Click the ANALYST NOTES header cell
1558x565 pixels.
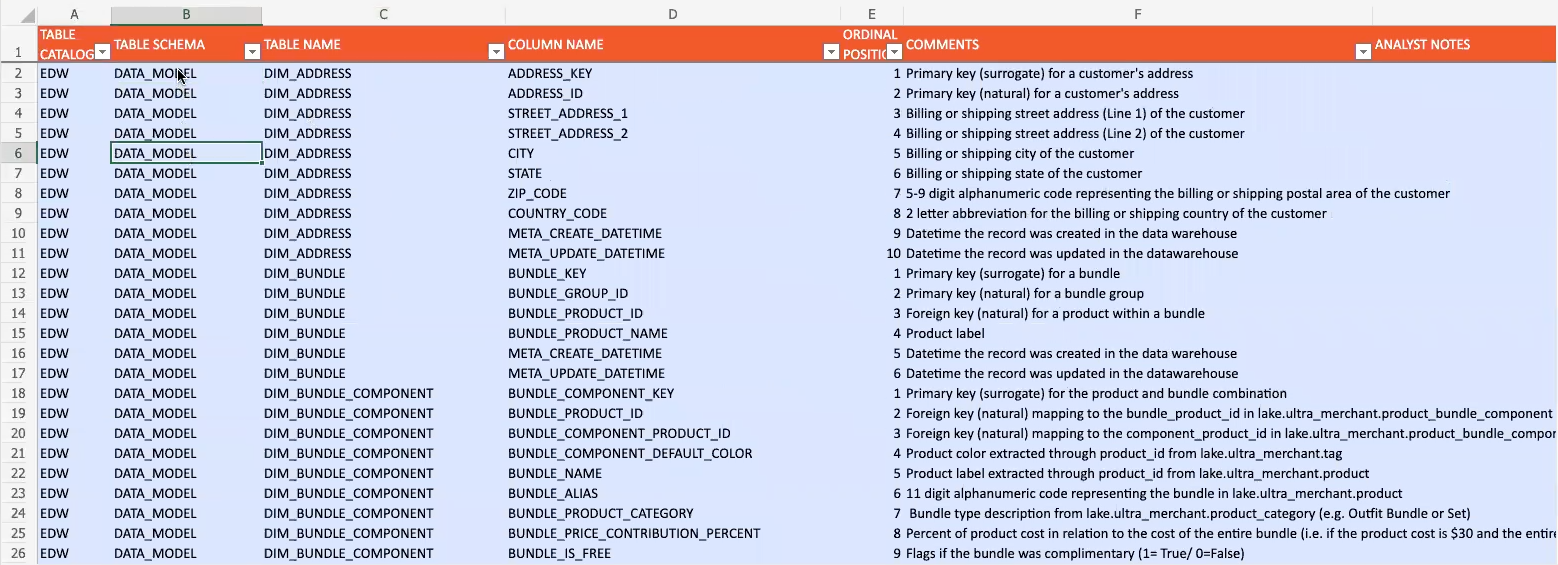(x=1465, y=44)
